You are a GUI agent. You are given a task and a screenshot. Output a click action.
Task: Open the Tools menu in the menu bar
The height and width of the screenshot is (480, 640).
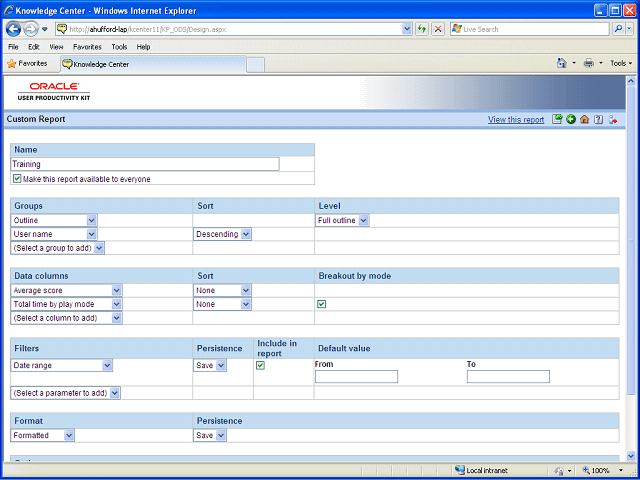[x=119, y=47]
